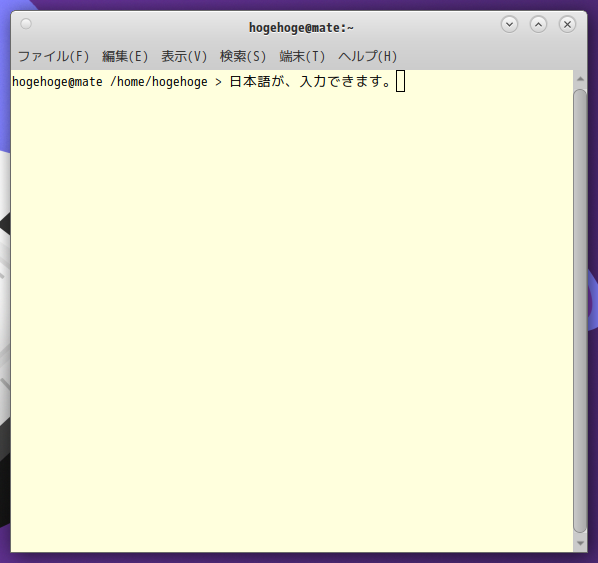This screenshot has width=598, height=563.
Task: Maximize the terminal using the up-chevron button
Action: [538, 24]
